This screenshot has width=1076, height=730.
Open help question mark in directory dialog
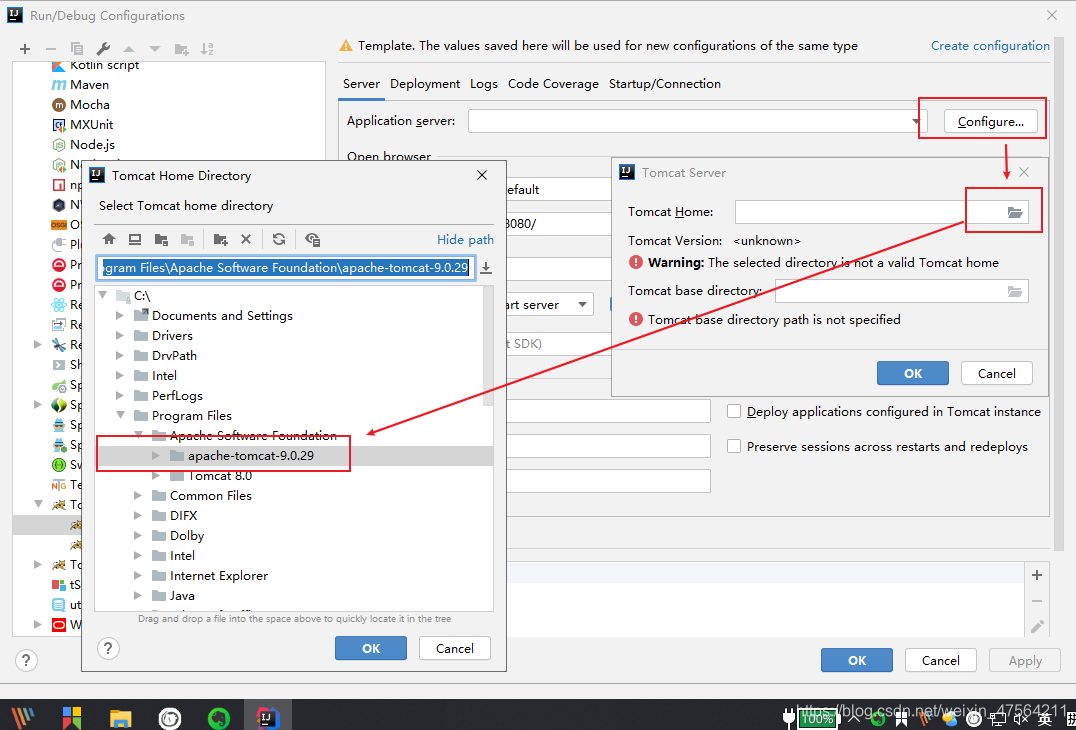[x=108, y=648]
